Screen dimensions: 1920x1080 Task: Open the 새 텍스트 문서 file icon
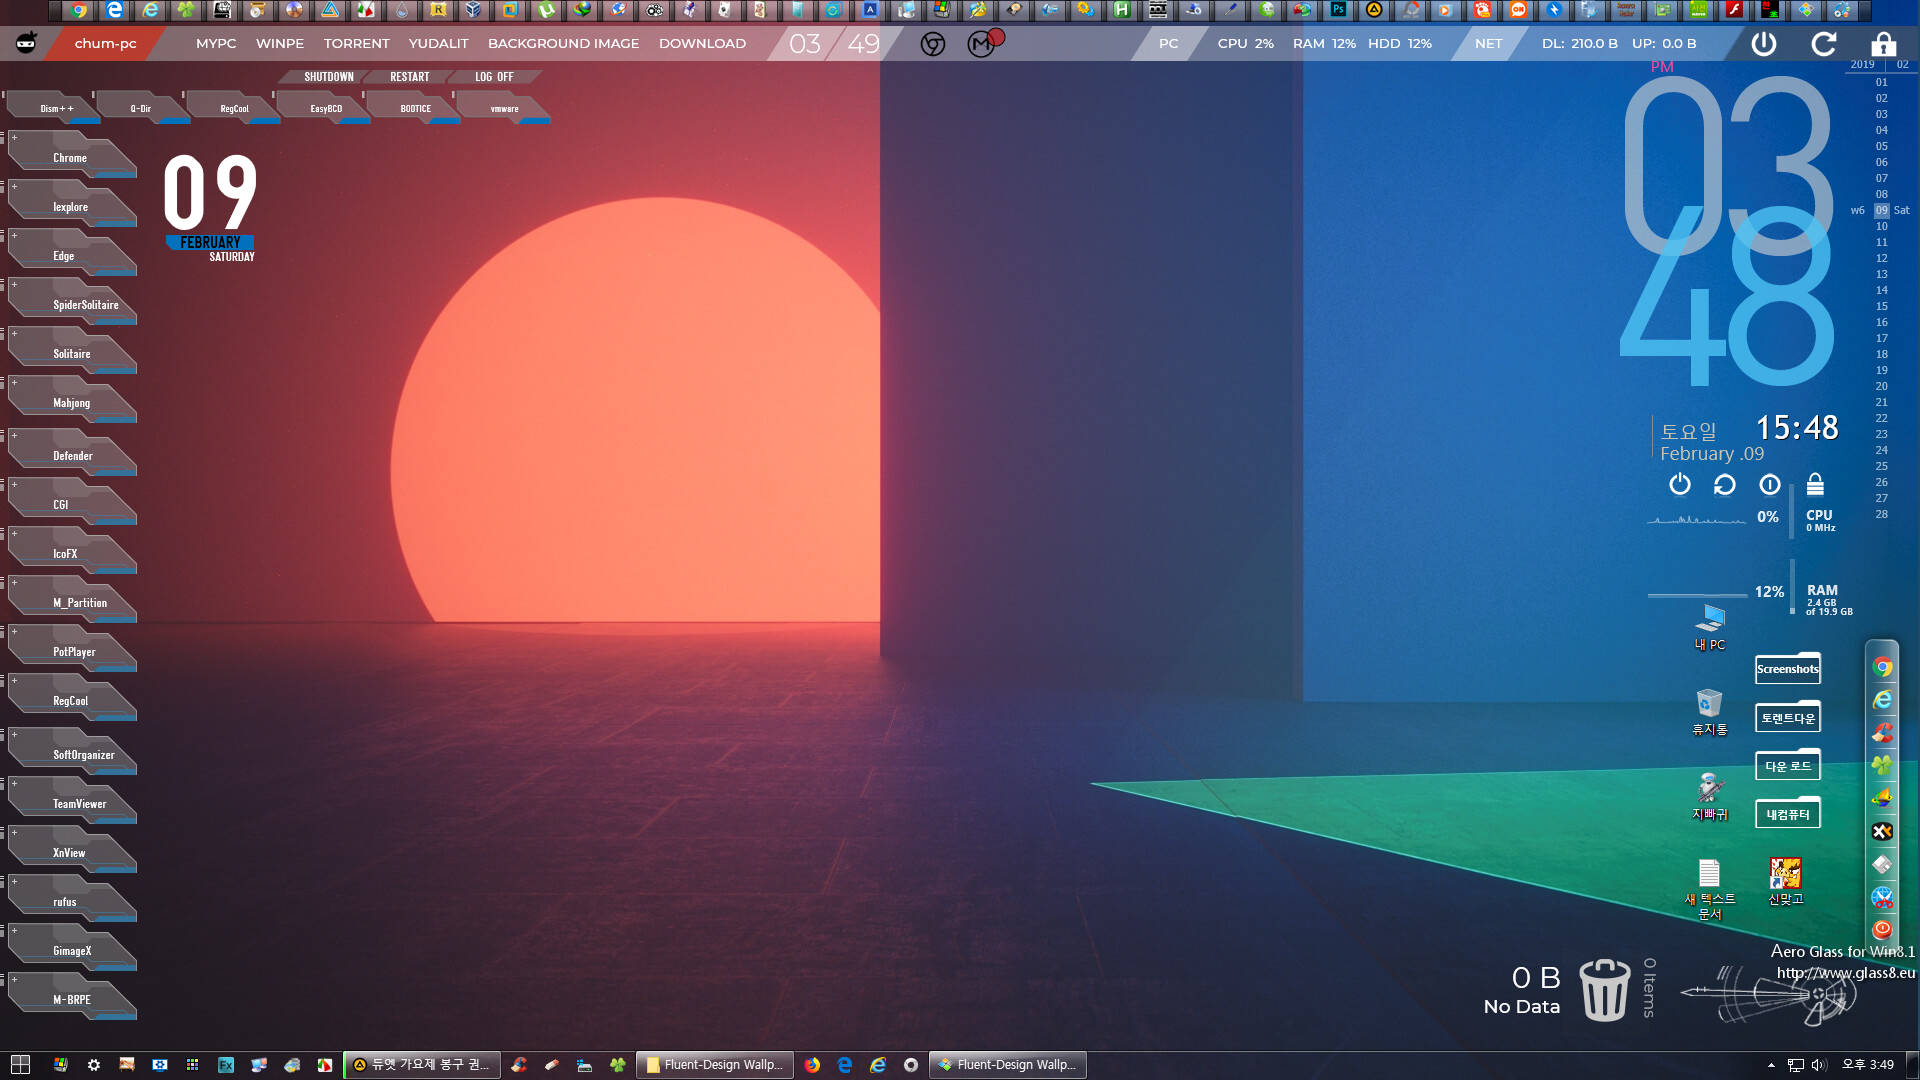tap(1710, 889)
